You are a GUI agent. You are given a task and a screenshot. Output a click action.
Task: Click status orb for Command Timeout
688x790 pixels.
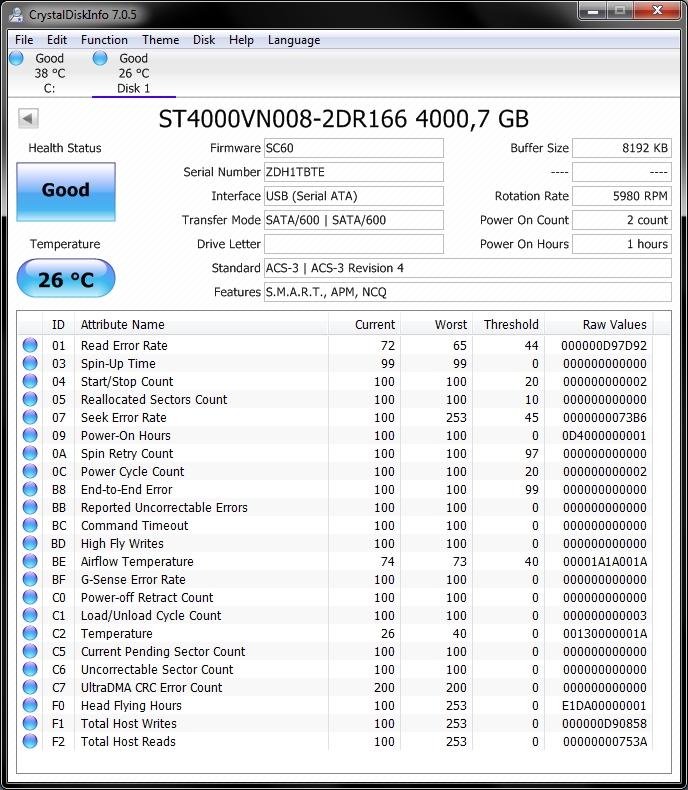click(30, 525)
